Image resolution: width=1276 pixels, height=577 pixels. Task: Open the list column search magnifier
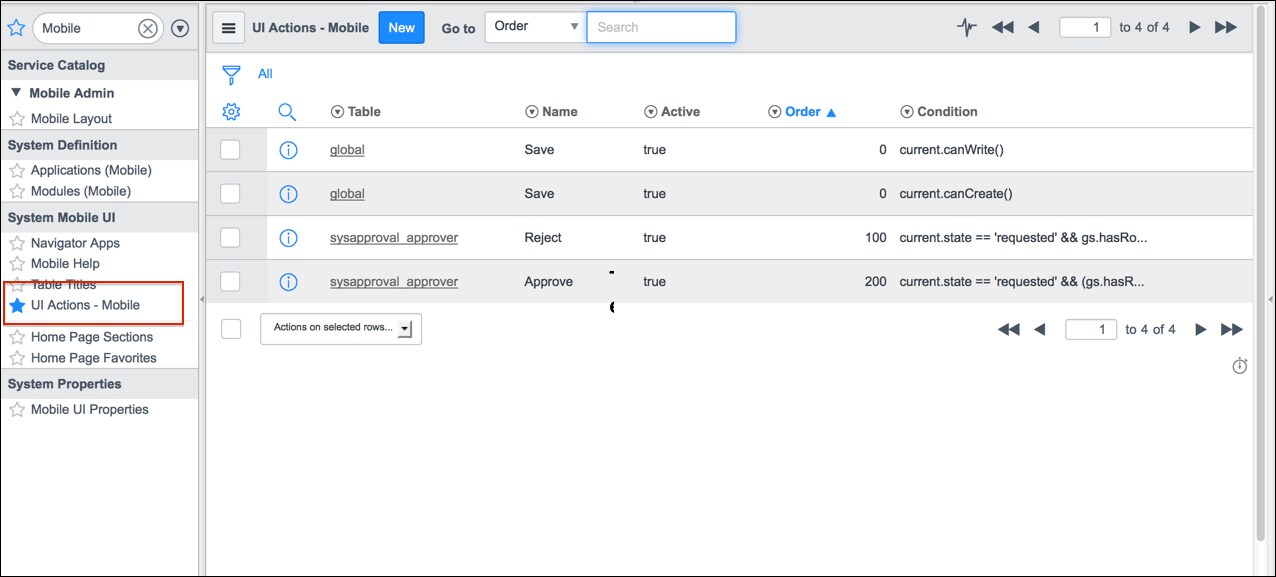coord(287,111)
